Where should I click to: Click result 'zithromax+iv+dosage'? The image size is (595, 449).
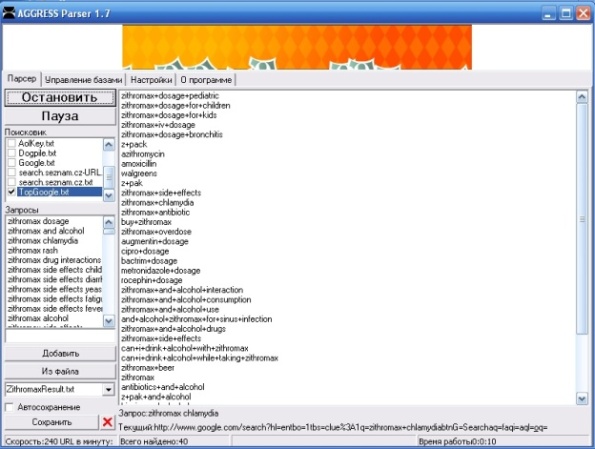pyautogui.click(x=158, y=125)
